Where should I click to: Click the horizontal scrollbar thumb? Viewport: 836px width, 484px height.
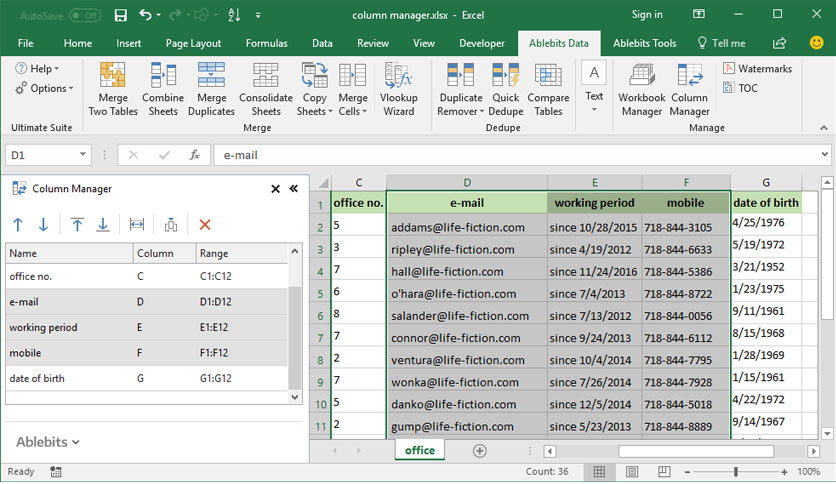[696, 451]
